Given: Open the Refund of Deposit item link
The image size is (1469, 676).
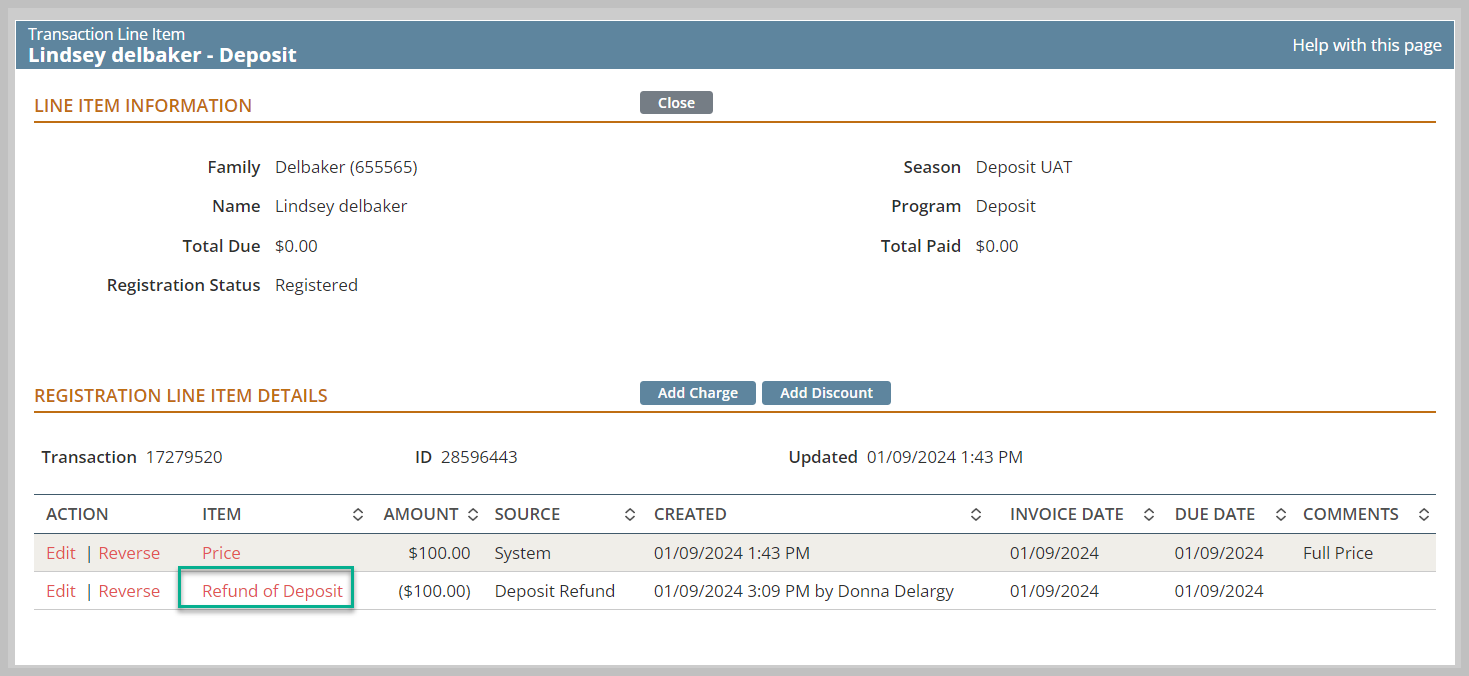Looking at the screenshot, I should pos(272,591).
